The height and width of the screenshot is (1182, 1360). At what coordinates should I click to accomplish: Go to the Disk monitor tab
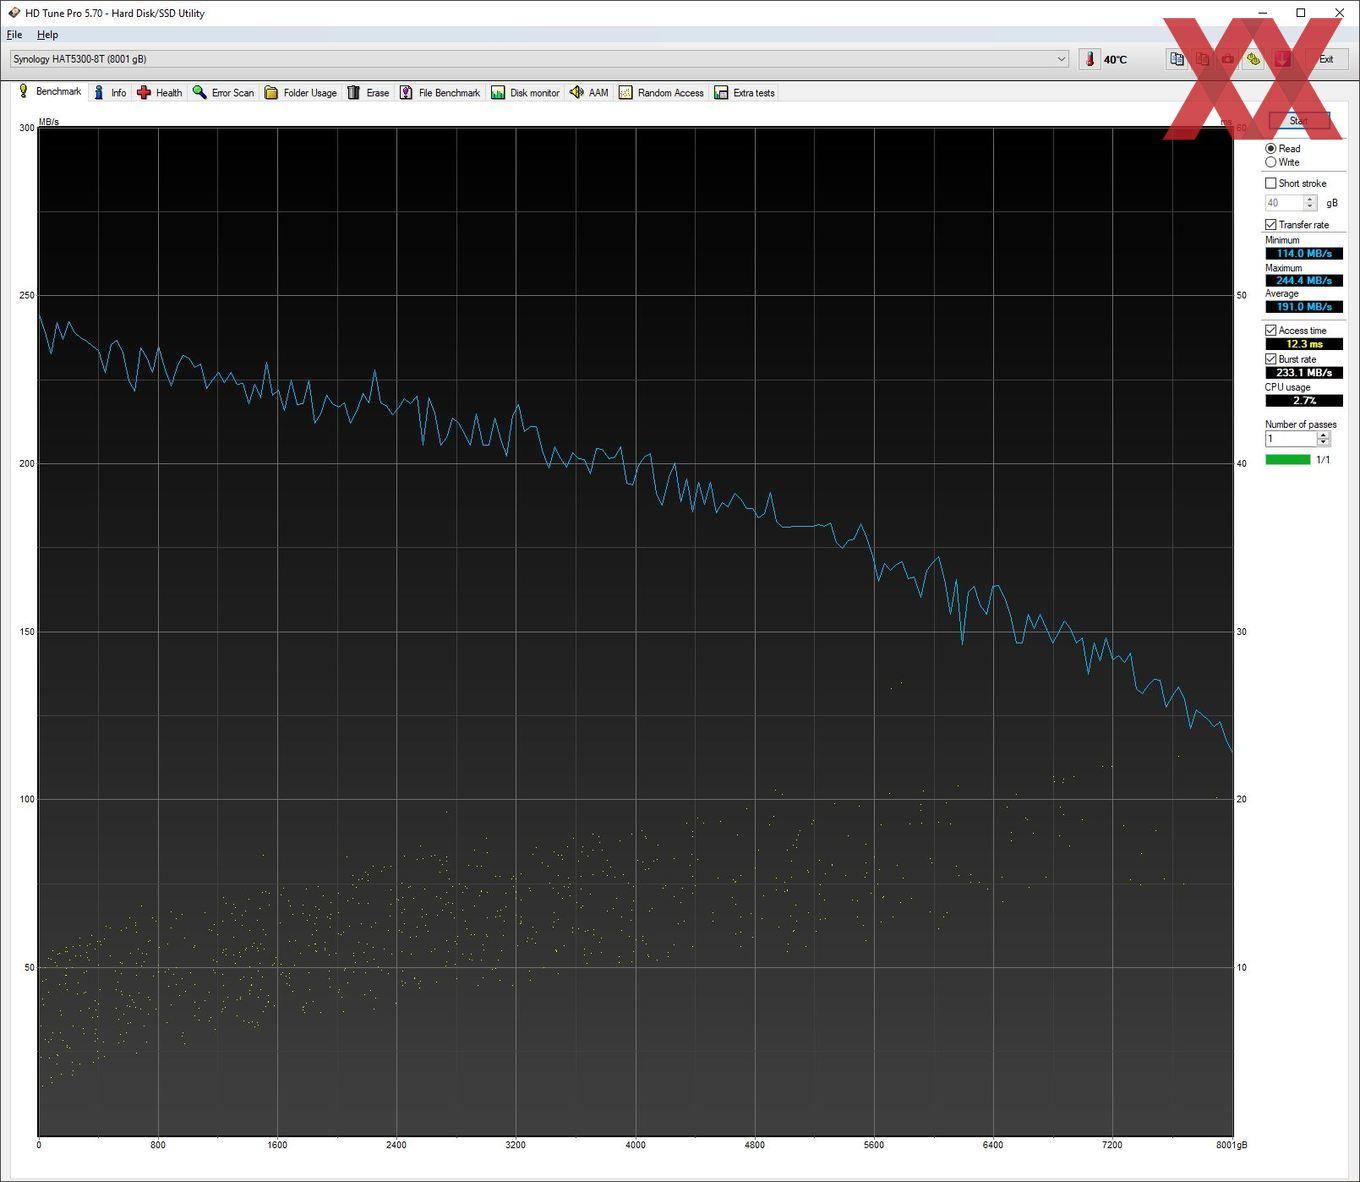[x=525, y=93]
